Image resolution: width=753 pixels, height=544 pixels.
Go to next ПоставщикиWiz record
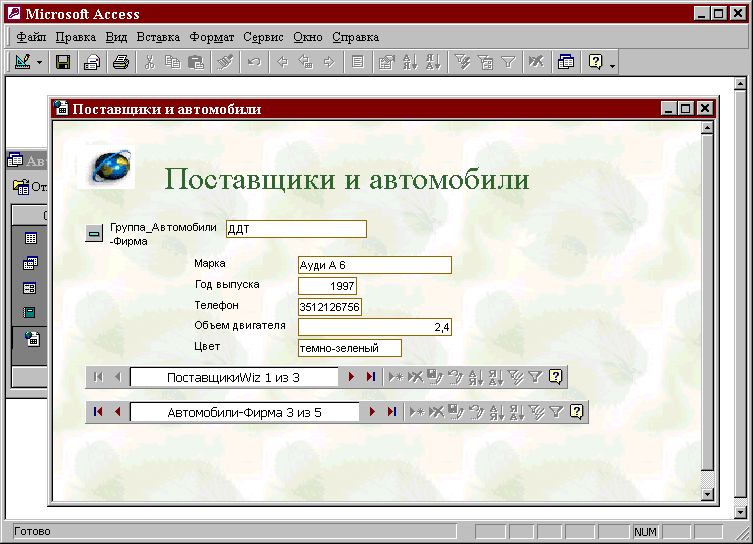click(351, 377)
